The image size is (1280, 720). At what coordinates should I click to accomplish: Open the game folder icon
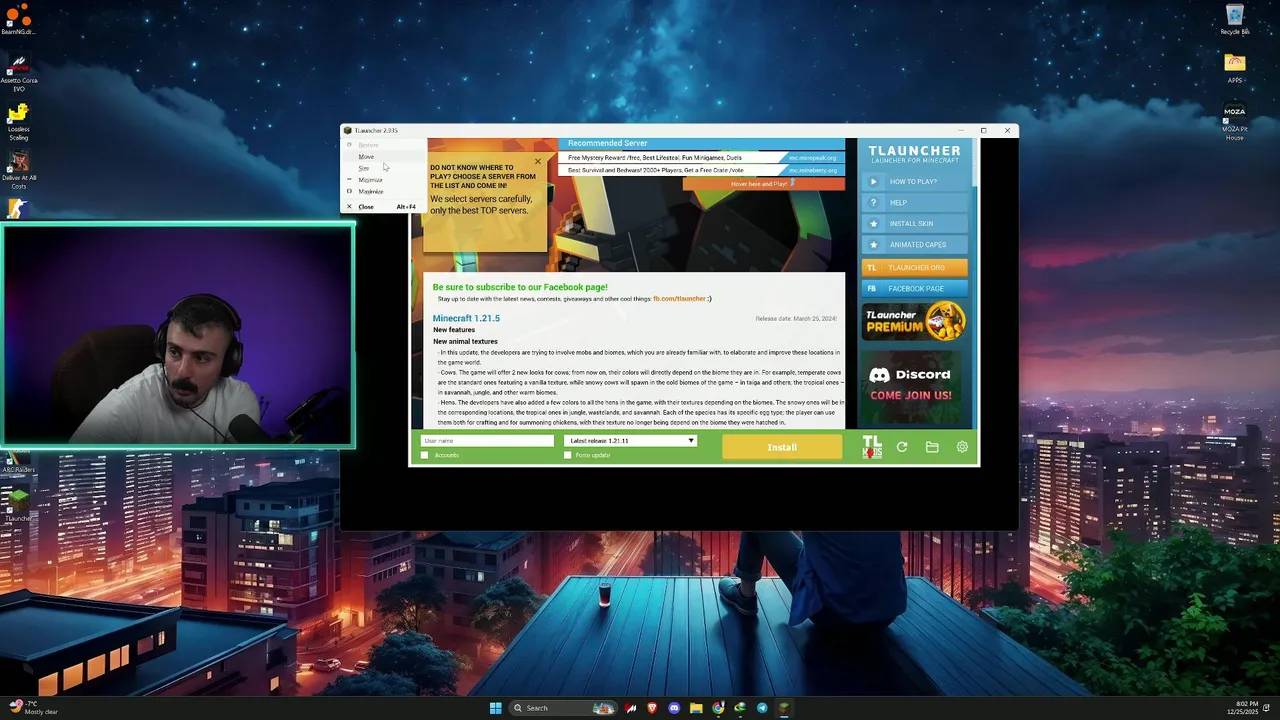(x=932, y=447)
